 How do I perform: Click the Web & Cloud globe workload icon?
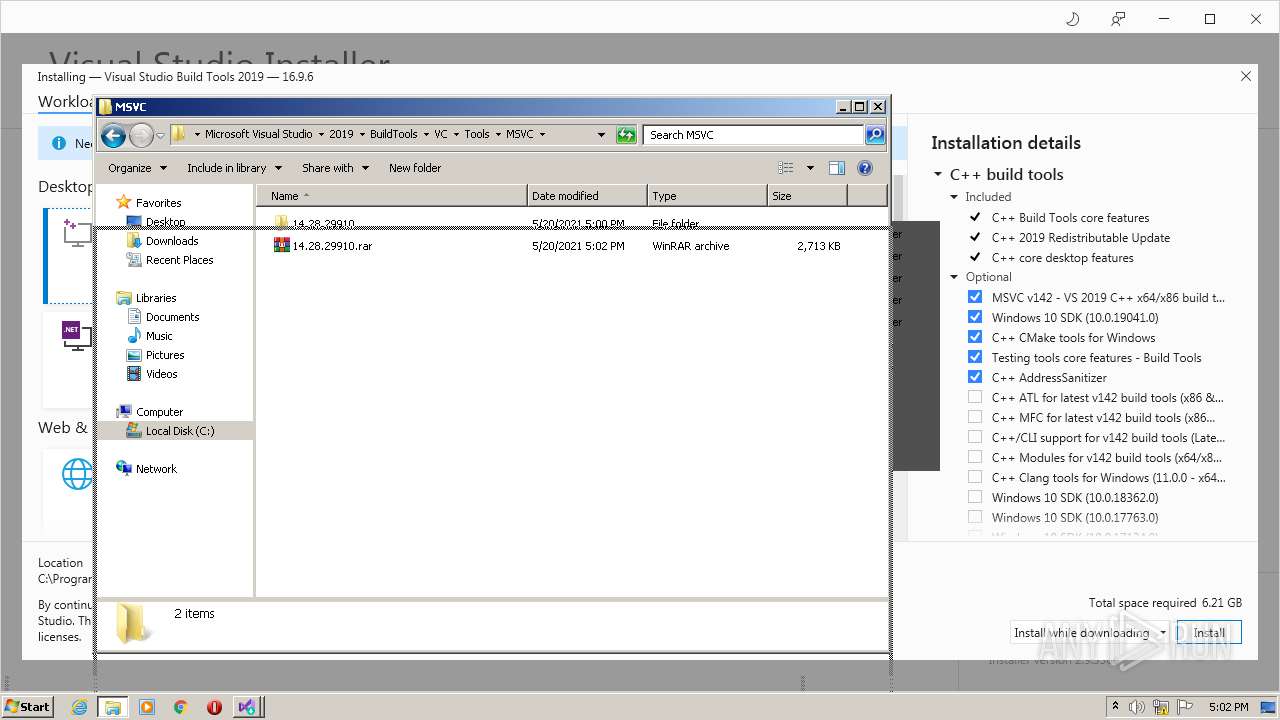pos(77,474)
